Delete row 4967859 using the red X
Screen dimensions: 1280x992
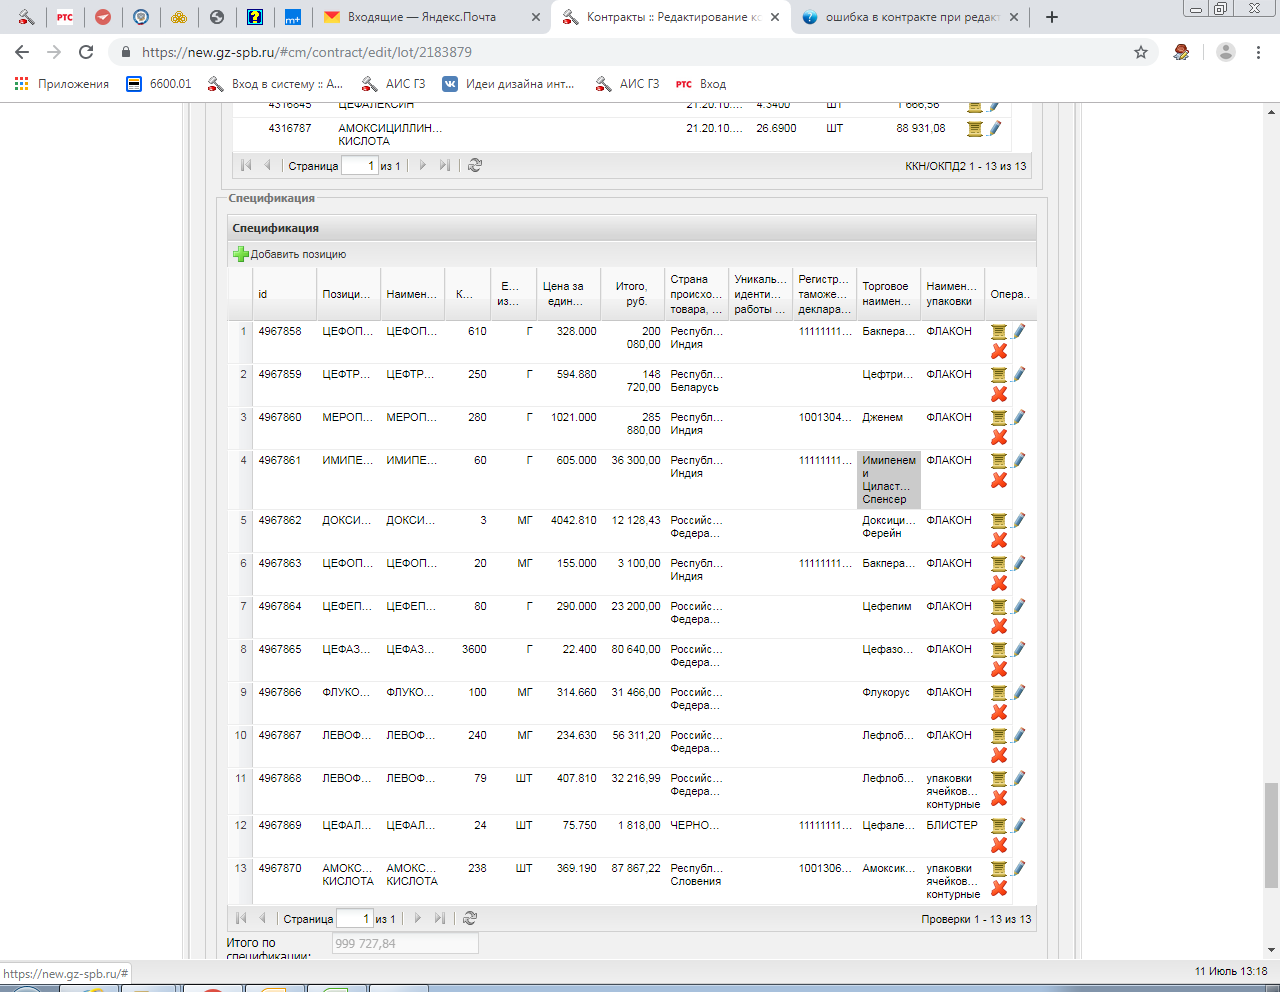(999, 394)
